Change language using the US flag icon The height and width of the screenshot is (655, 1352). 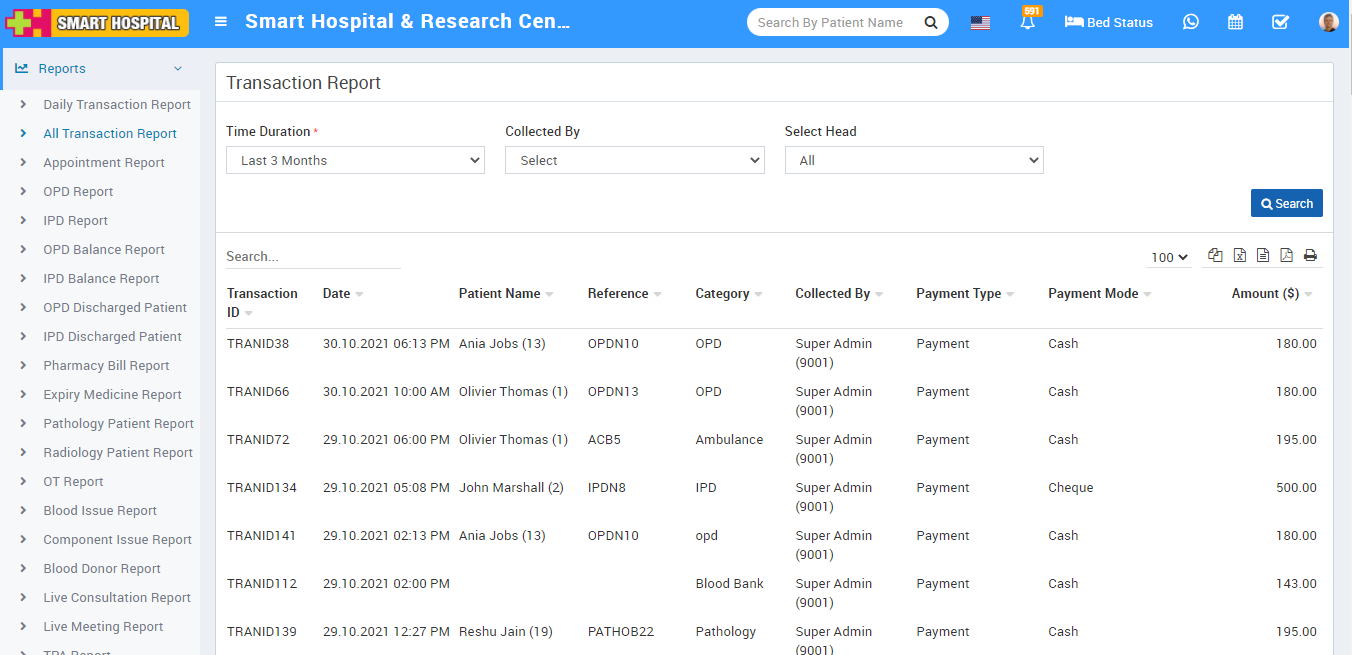[x=979, y=21]
